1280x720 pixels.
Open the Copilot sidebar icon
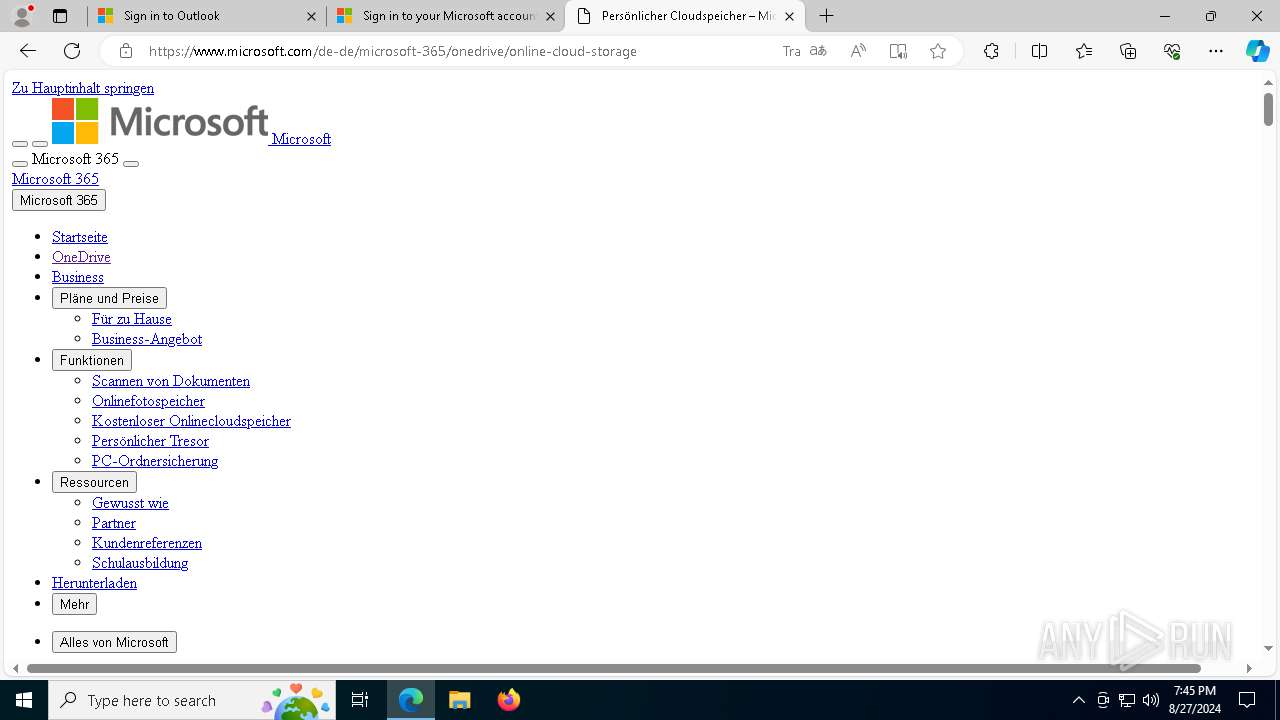(1257, 51)
